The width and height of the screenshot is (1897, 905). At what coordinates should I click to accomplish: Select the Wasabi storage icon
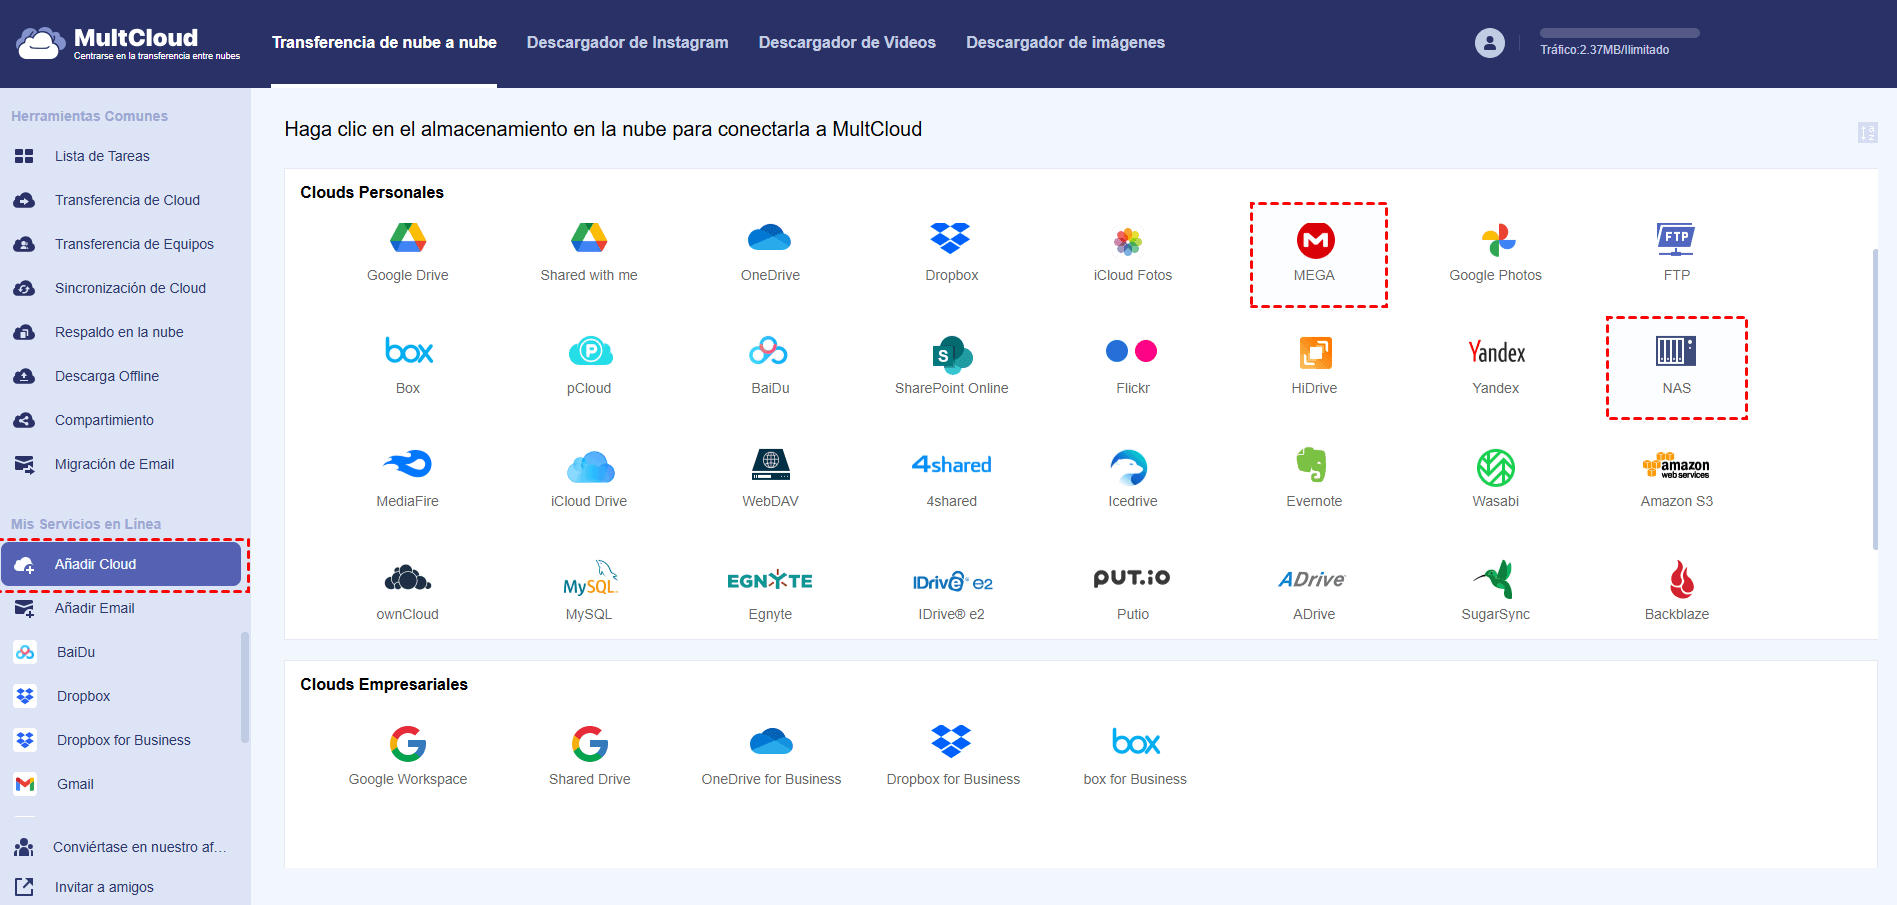click(1496, 467)
